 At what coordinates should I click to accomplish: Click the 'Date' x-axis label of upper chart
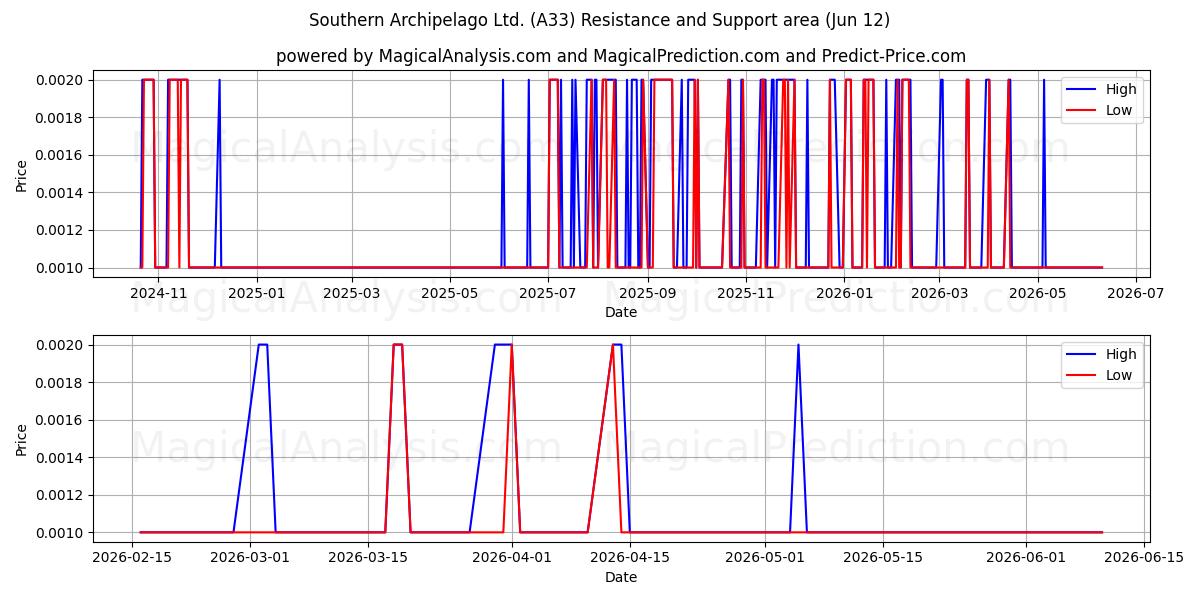[621, 312]
